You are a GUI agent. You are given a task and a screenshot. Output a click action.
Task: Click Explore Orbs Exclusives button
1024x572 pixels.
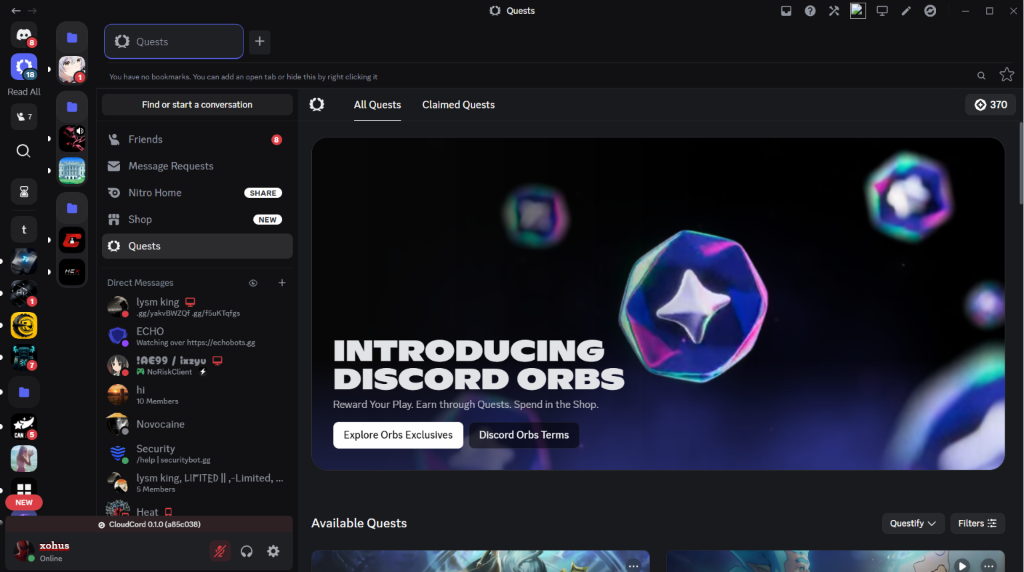[398, 435]
